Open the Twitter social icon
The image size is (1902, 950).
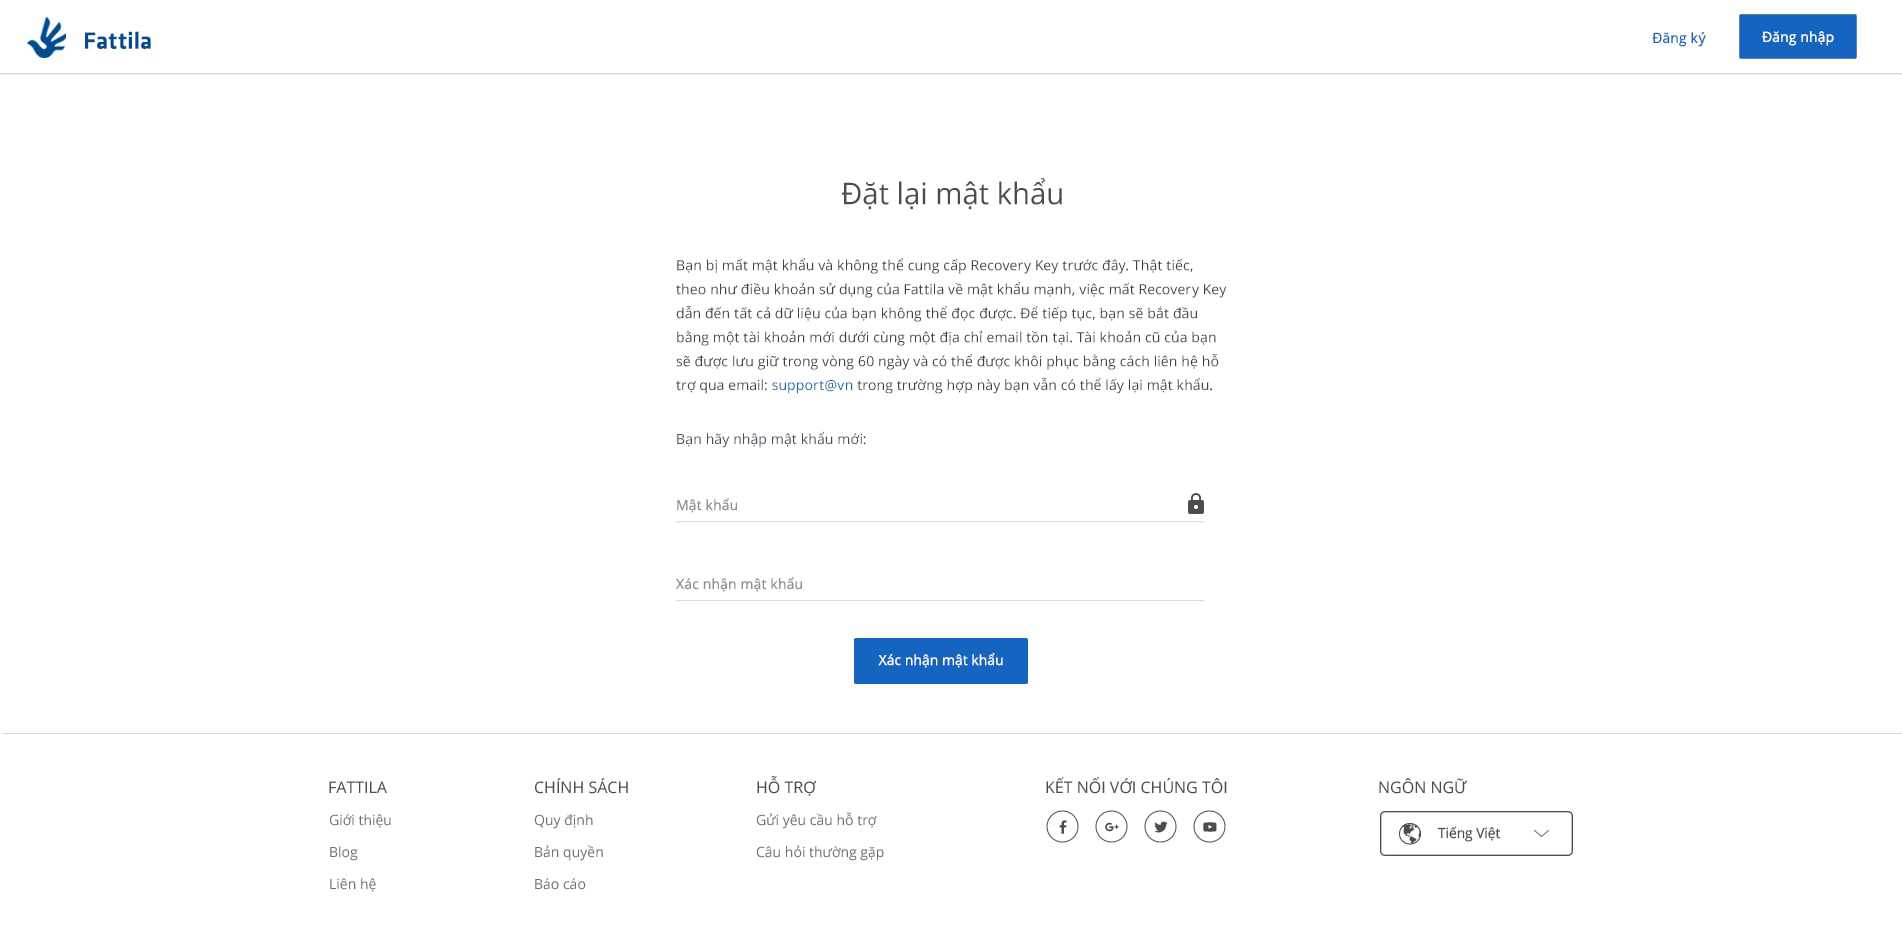tap(1160, 827)
